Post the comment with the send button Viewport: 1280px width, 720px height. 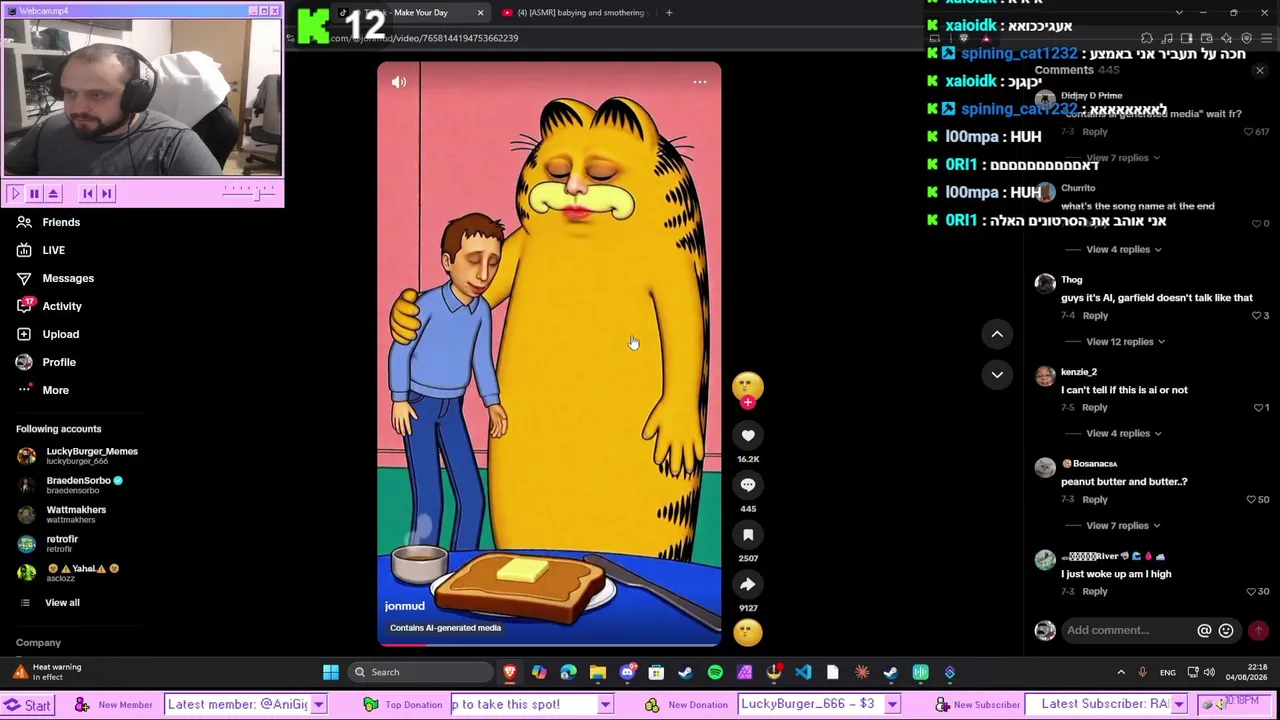tap(1259, 631)
